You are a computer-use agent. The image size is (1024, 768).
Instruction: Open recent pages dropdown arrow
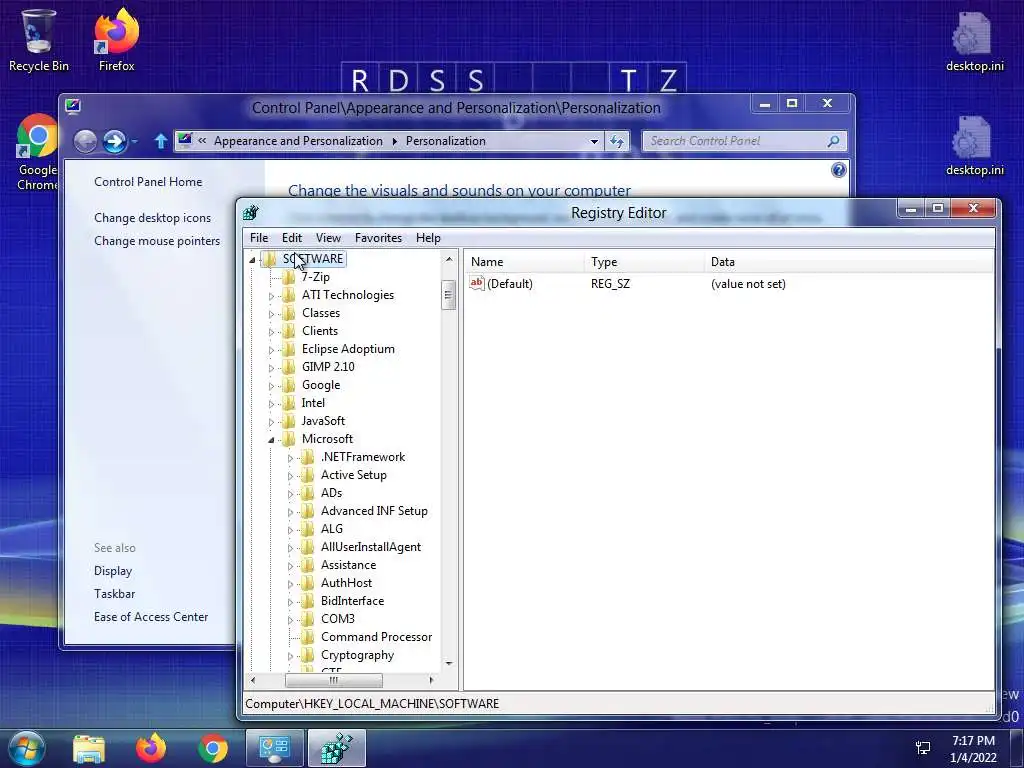[x=135, y=141]
